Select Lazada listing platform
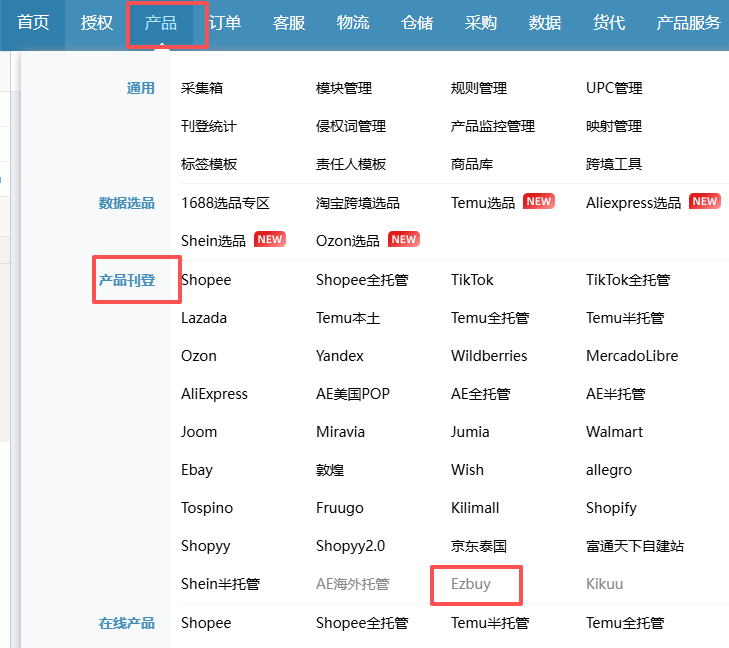Screen dimensions: 729x648 click(204, 318)
